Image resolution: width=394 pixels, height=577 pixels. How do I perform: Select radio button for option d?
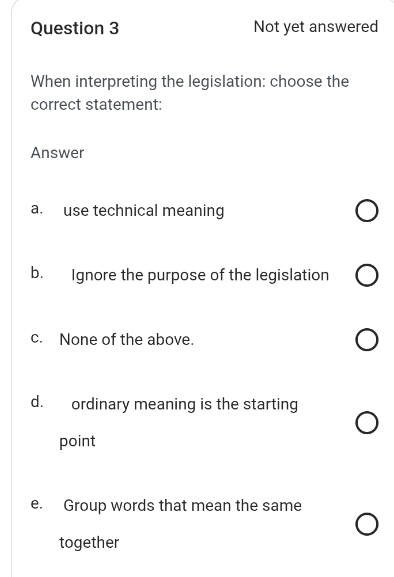pos(367,423)
